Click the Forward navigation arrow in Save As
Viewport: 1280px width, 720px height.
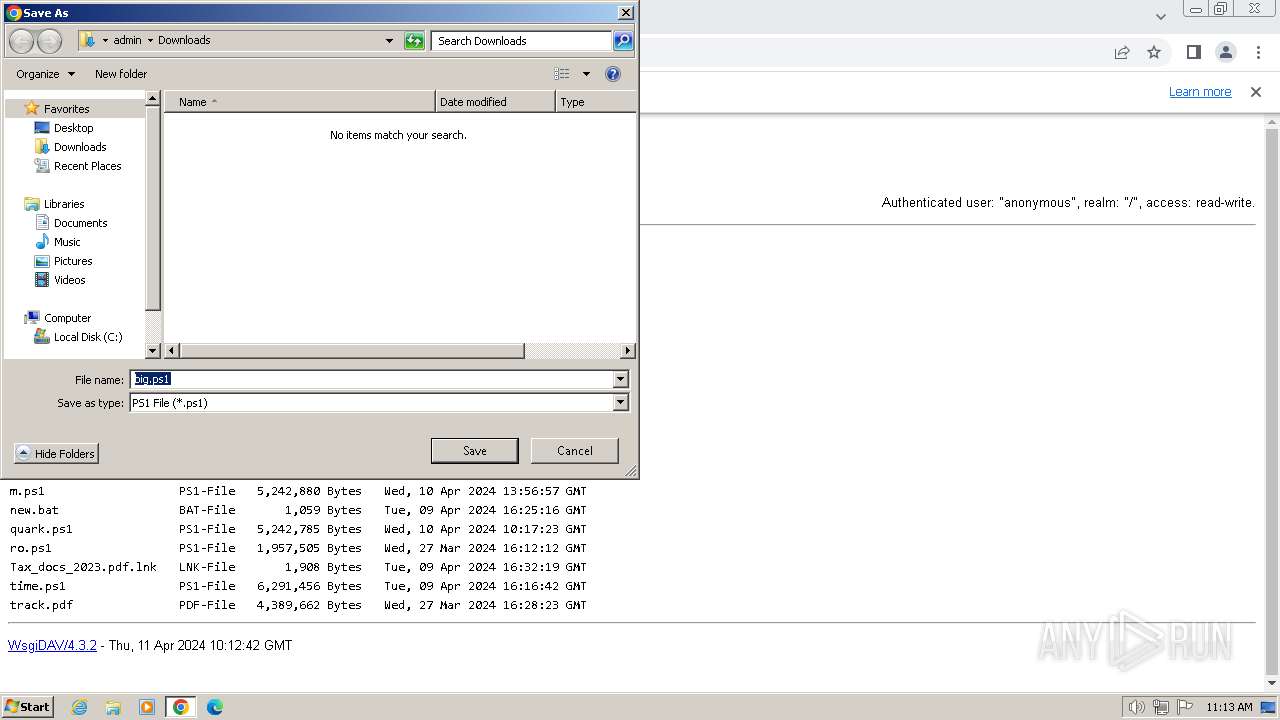point(49,41)
